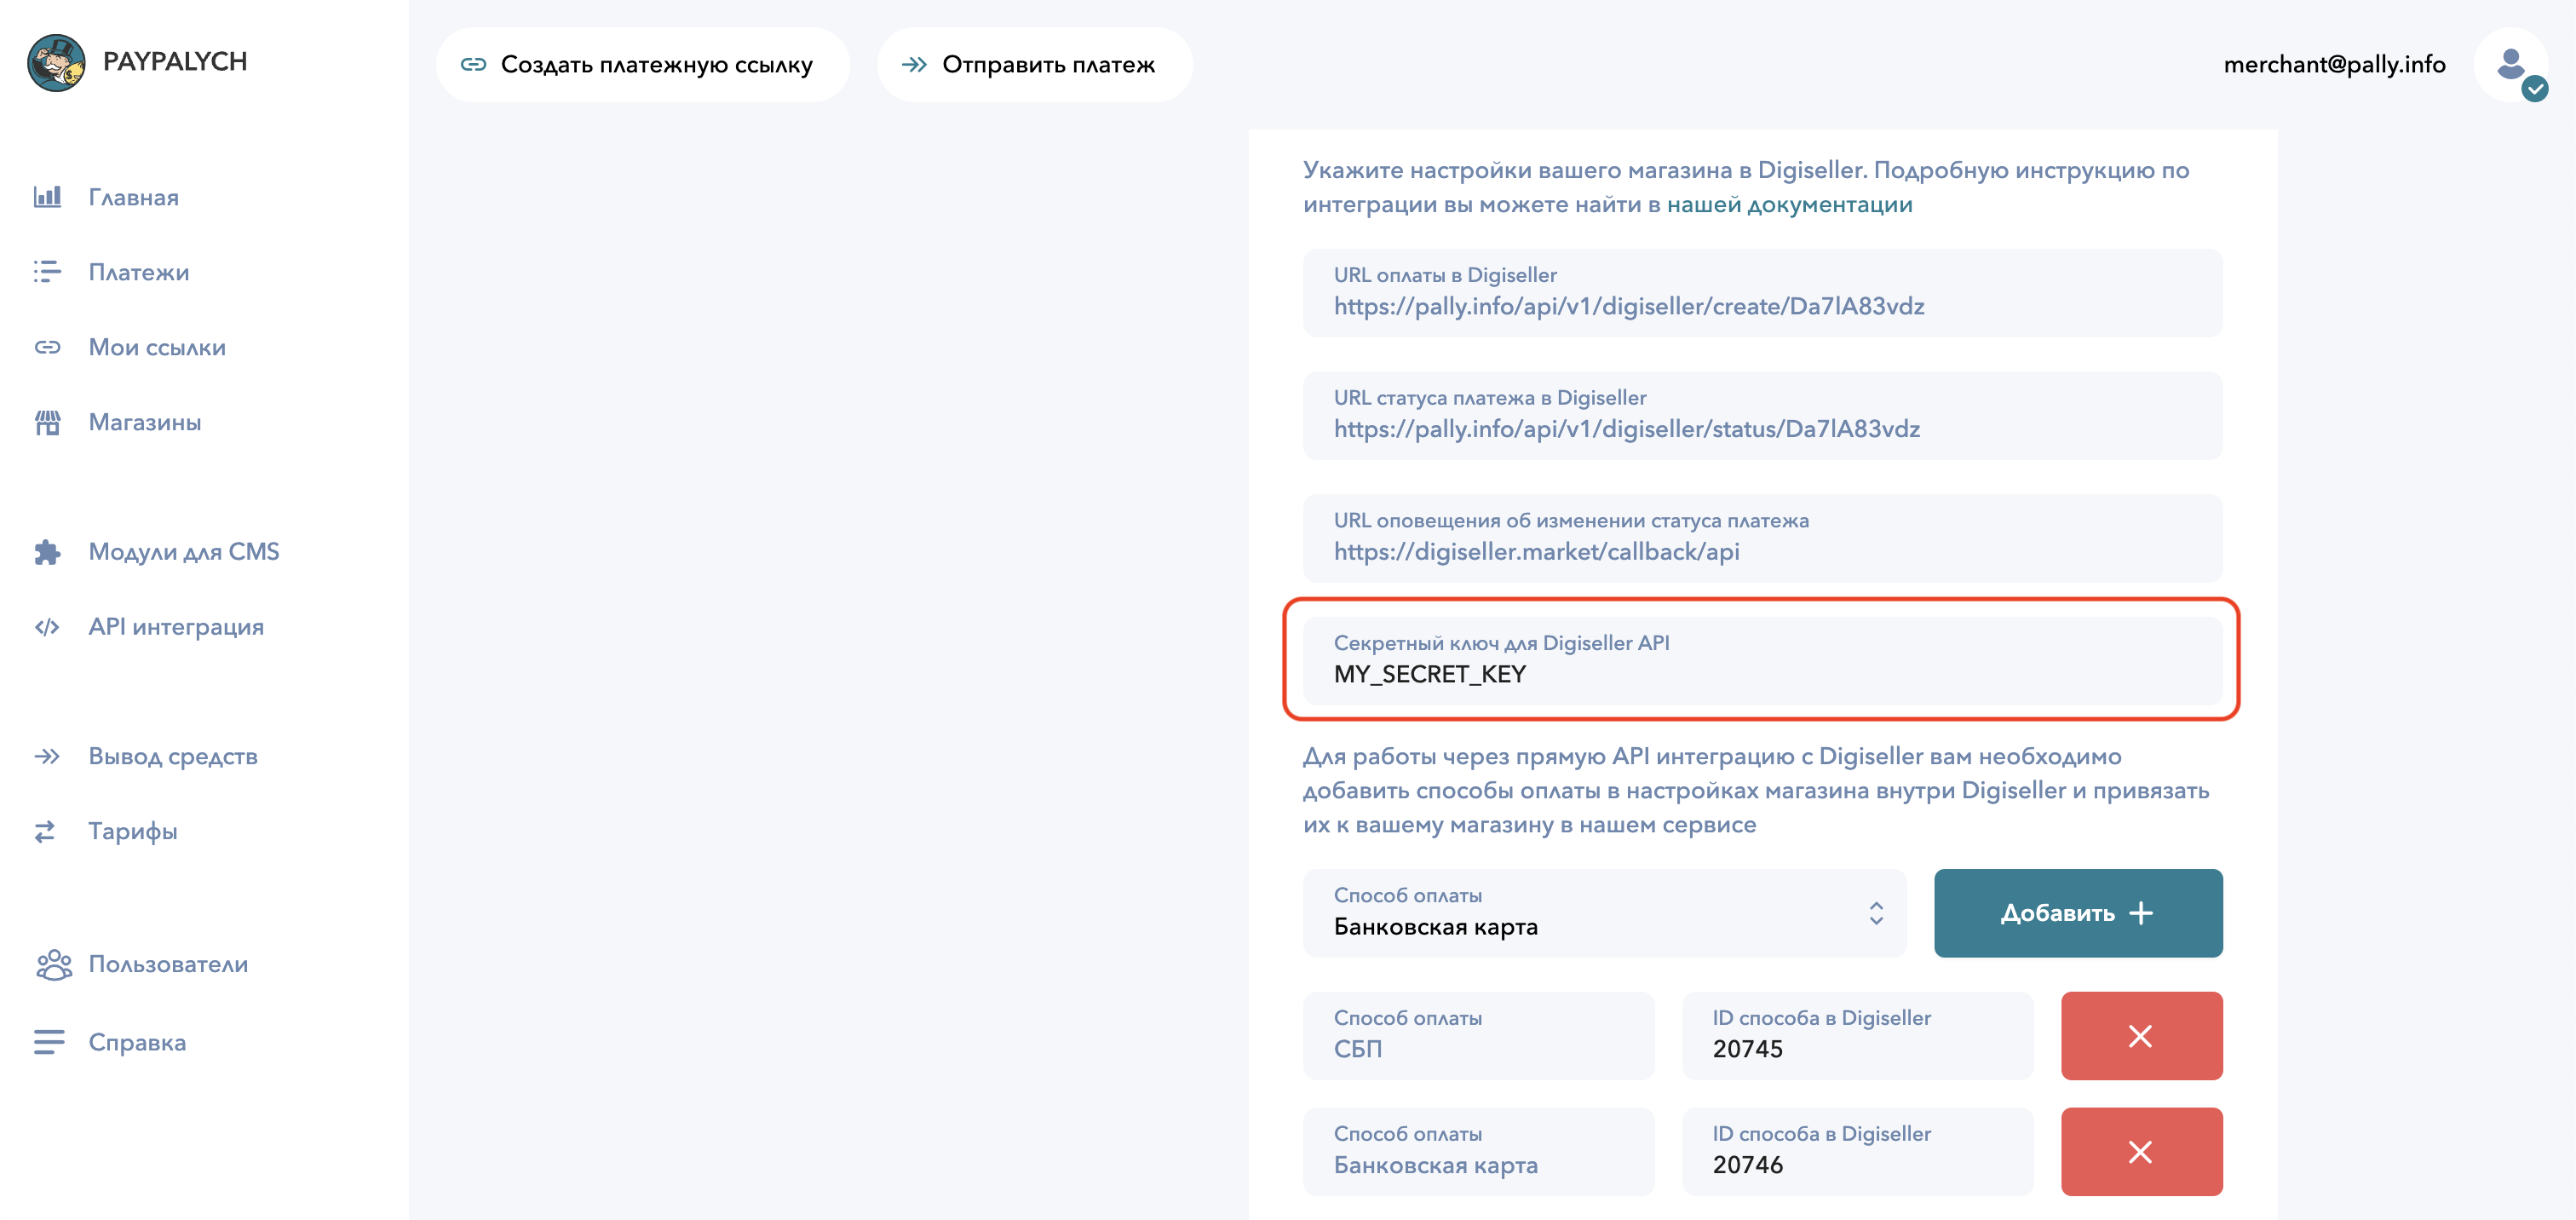Click the API интеграция code icon
Screen dimensions: 2576x1220
[47, 627]
